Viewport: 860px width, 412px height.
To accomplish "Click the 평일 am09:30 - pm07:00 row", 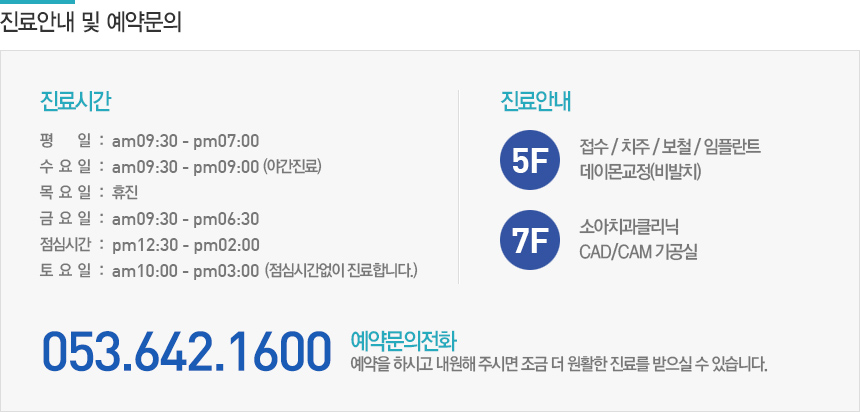I will coord(149,141).
